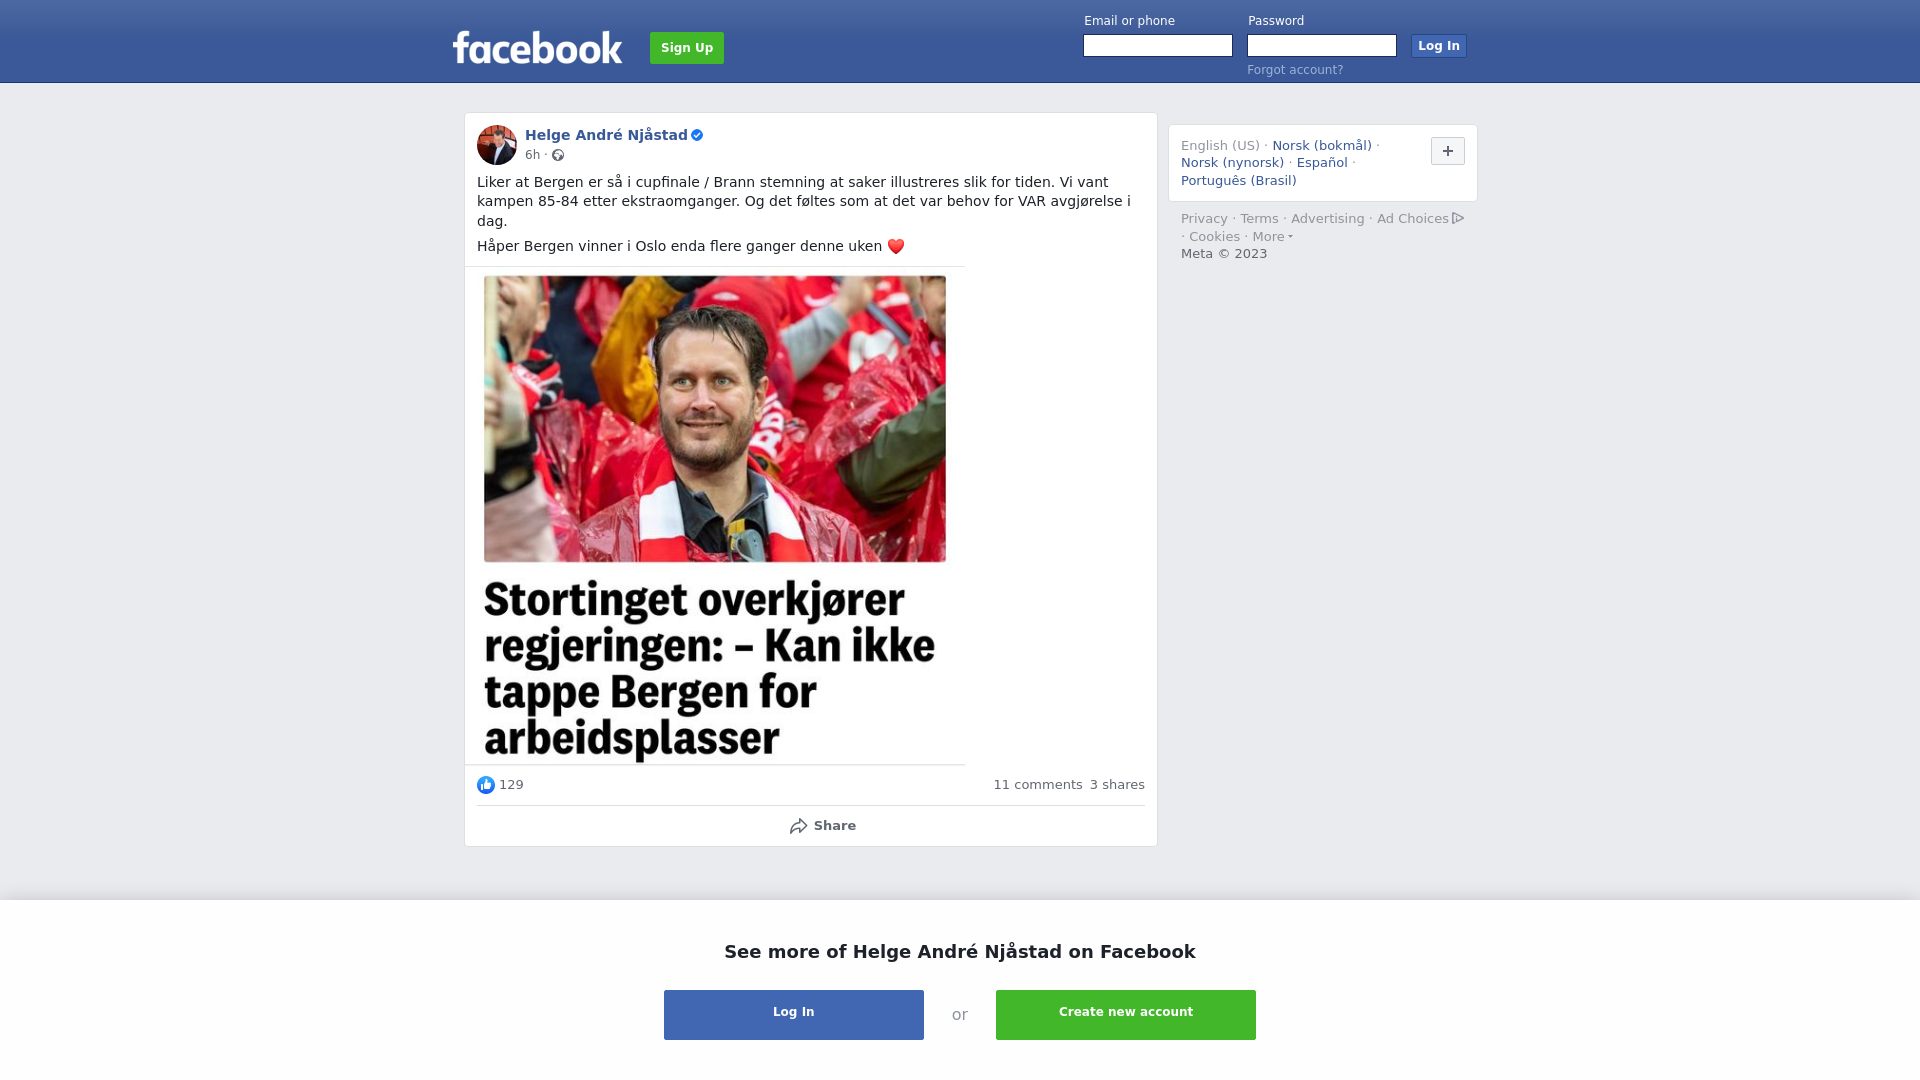Click the blue like reaction icon

486,785
